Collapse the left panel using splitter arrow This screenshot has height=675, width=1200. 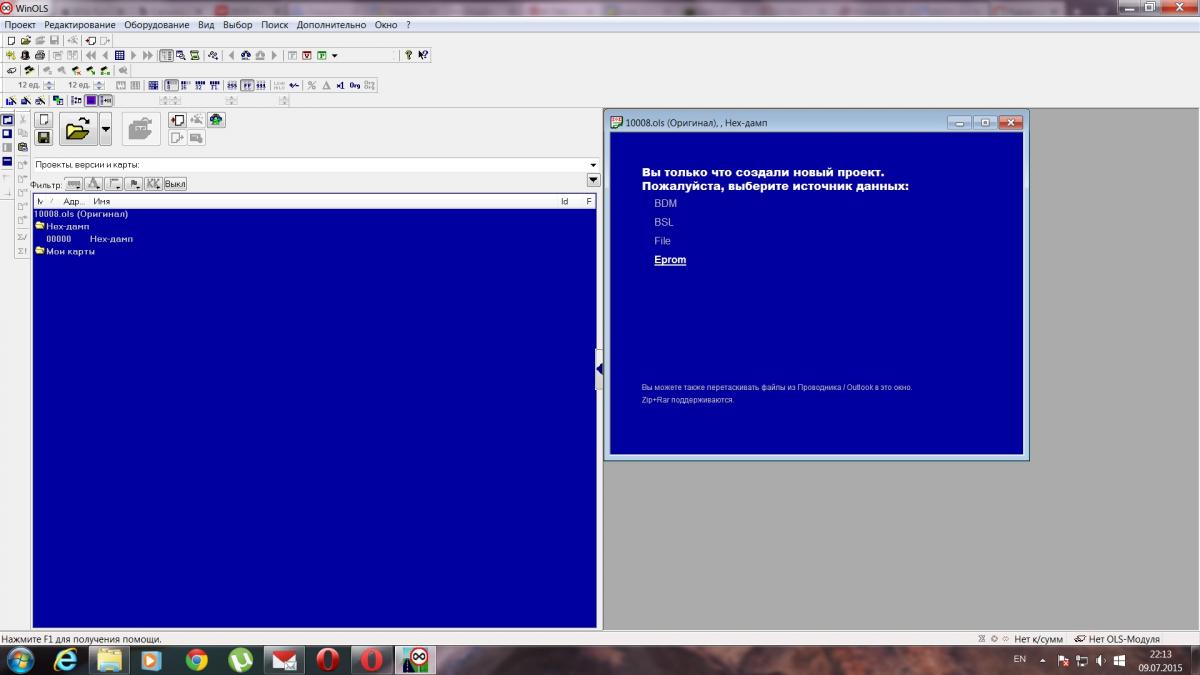(599, 369)
